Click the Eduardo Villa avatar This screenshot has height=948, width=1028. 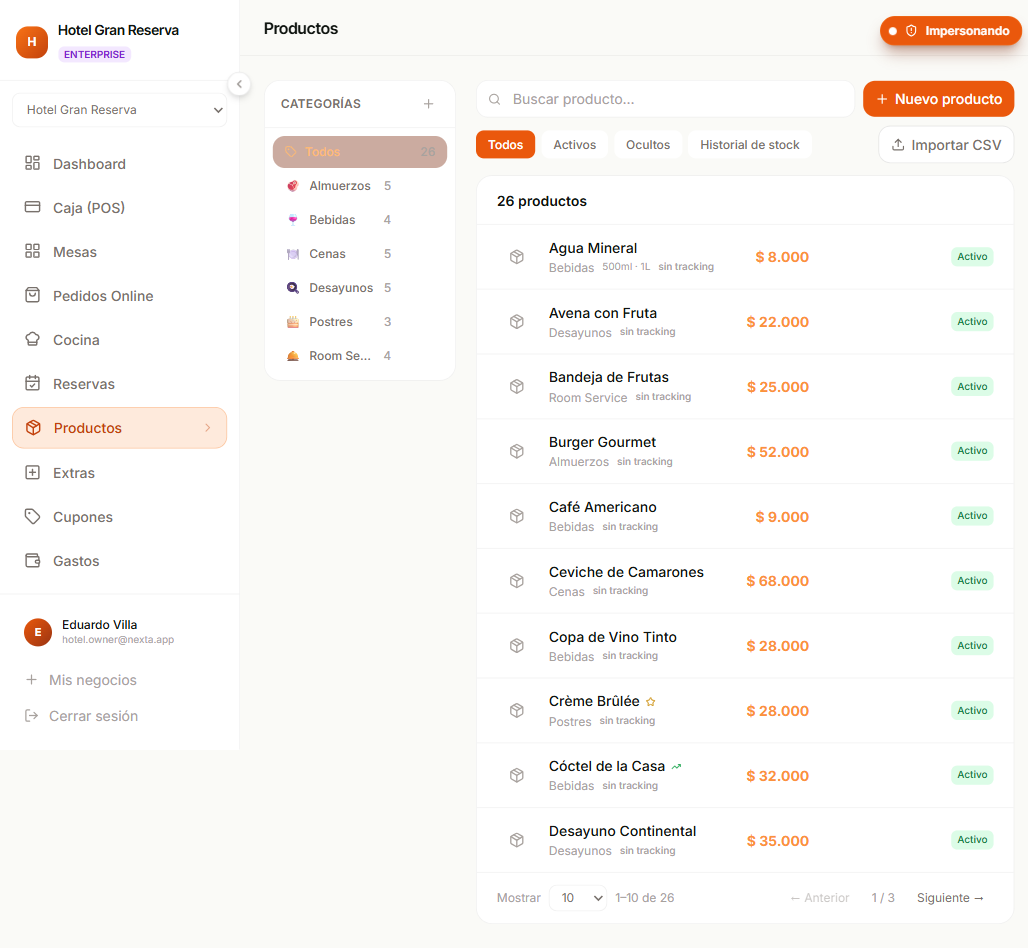click(x=38, y=632)
